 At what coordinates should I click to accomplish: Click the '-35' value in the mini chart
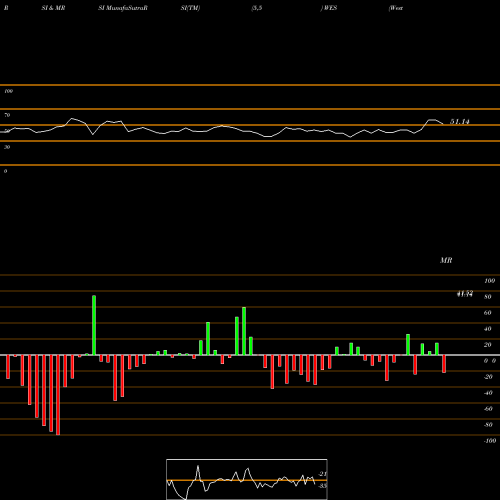[322, 486]
